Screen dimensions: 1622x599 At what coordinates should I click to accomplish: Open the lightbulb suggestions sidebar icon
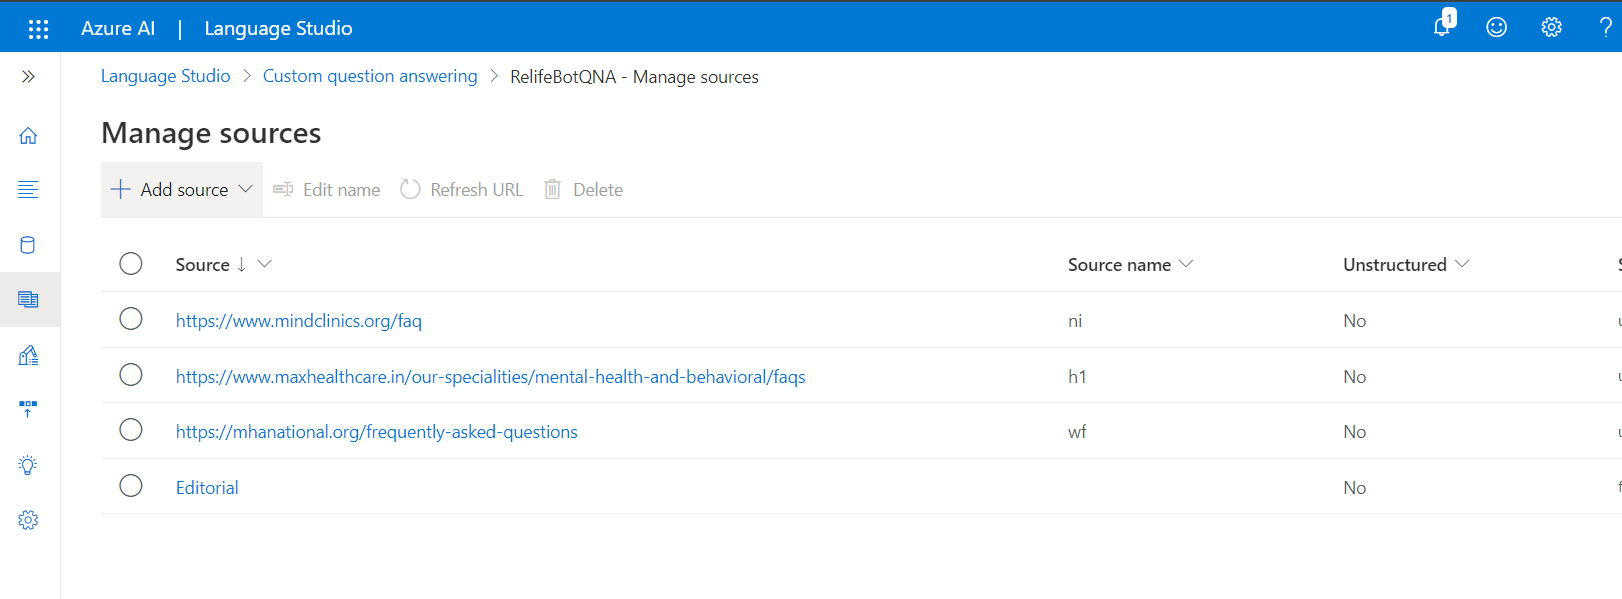[28, 465]
